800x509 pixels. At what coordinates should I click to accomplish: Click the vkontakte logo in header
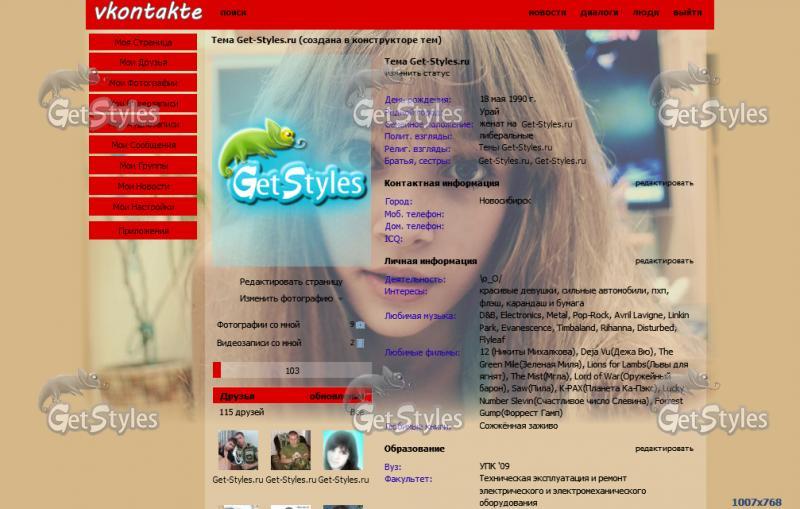point(147,13)
